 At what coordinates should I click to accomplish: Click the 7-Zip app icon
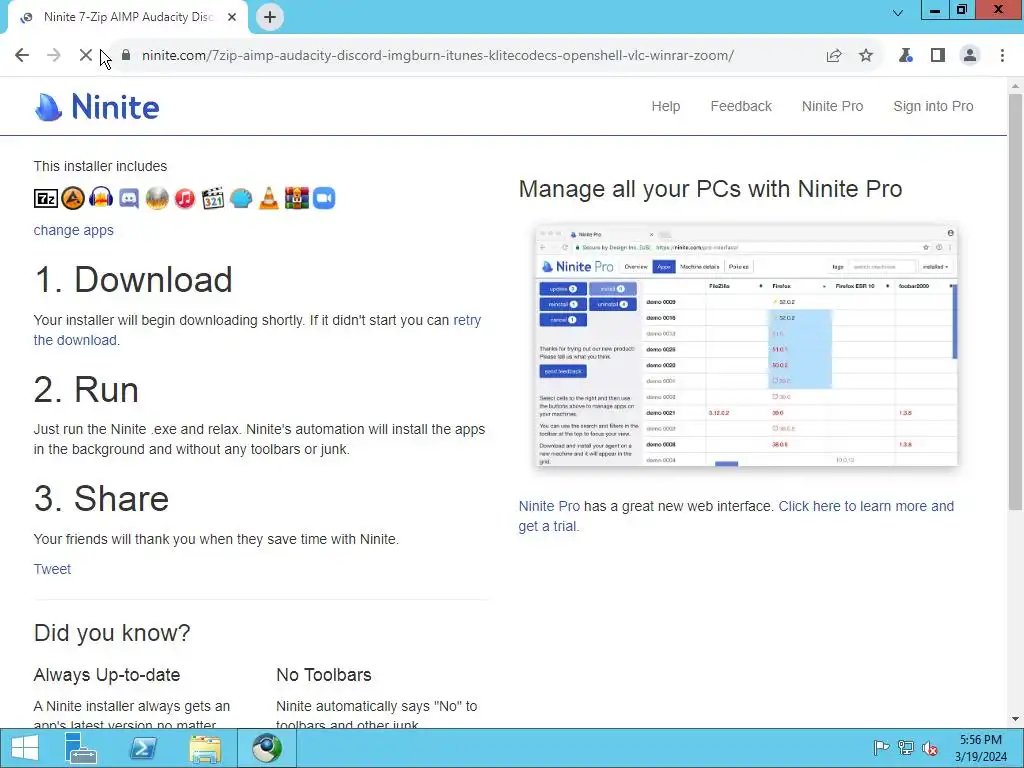click(46, 198)
